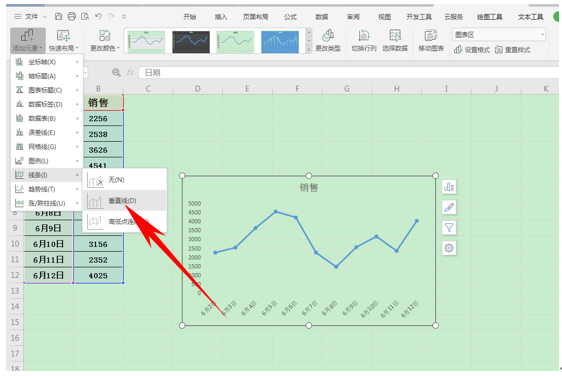562x376 pixels.
Task: Select the blue filled chart style thumbnail
Action: [x=280, y=42]
